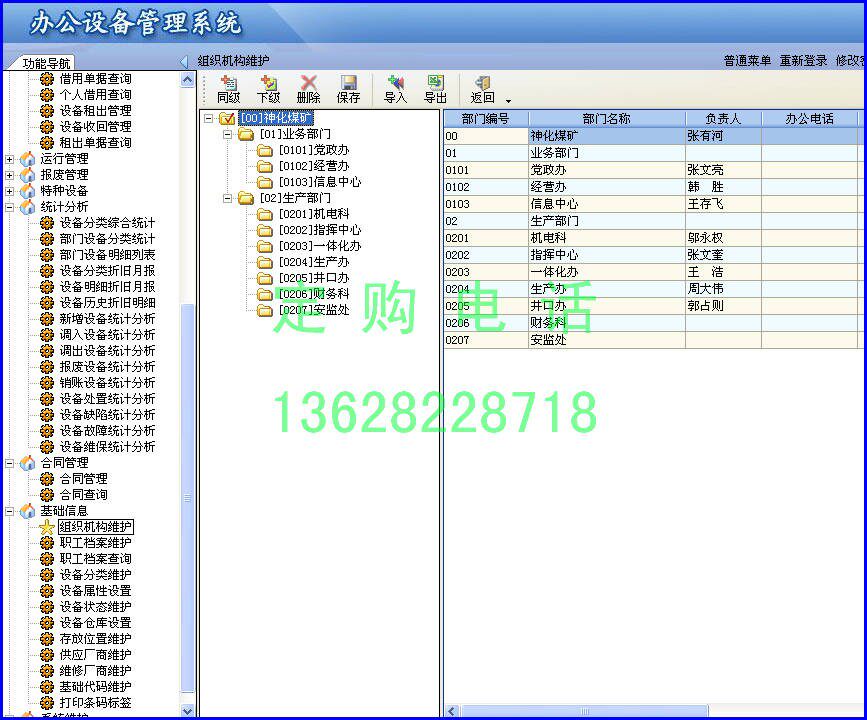The height and width of the screenshot is (720, 867).
Task: Click the gear icon beside 打印条码标签
Action: 47,703
